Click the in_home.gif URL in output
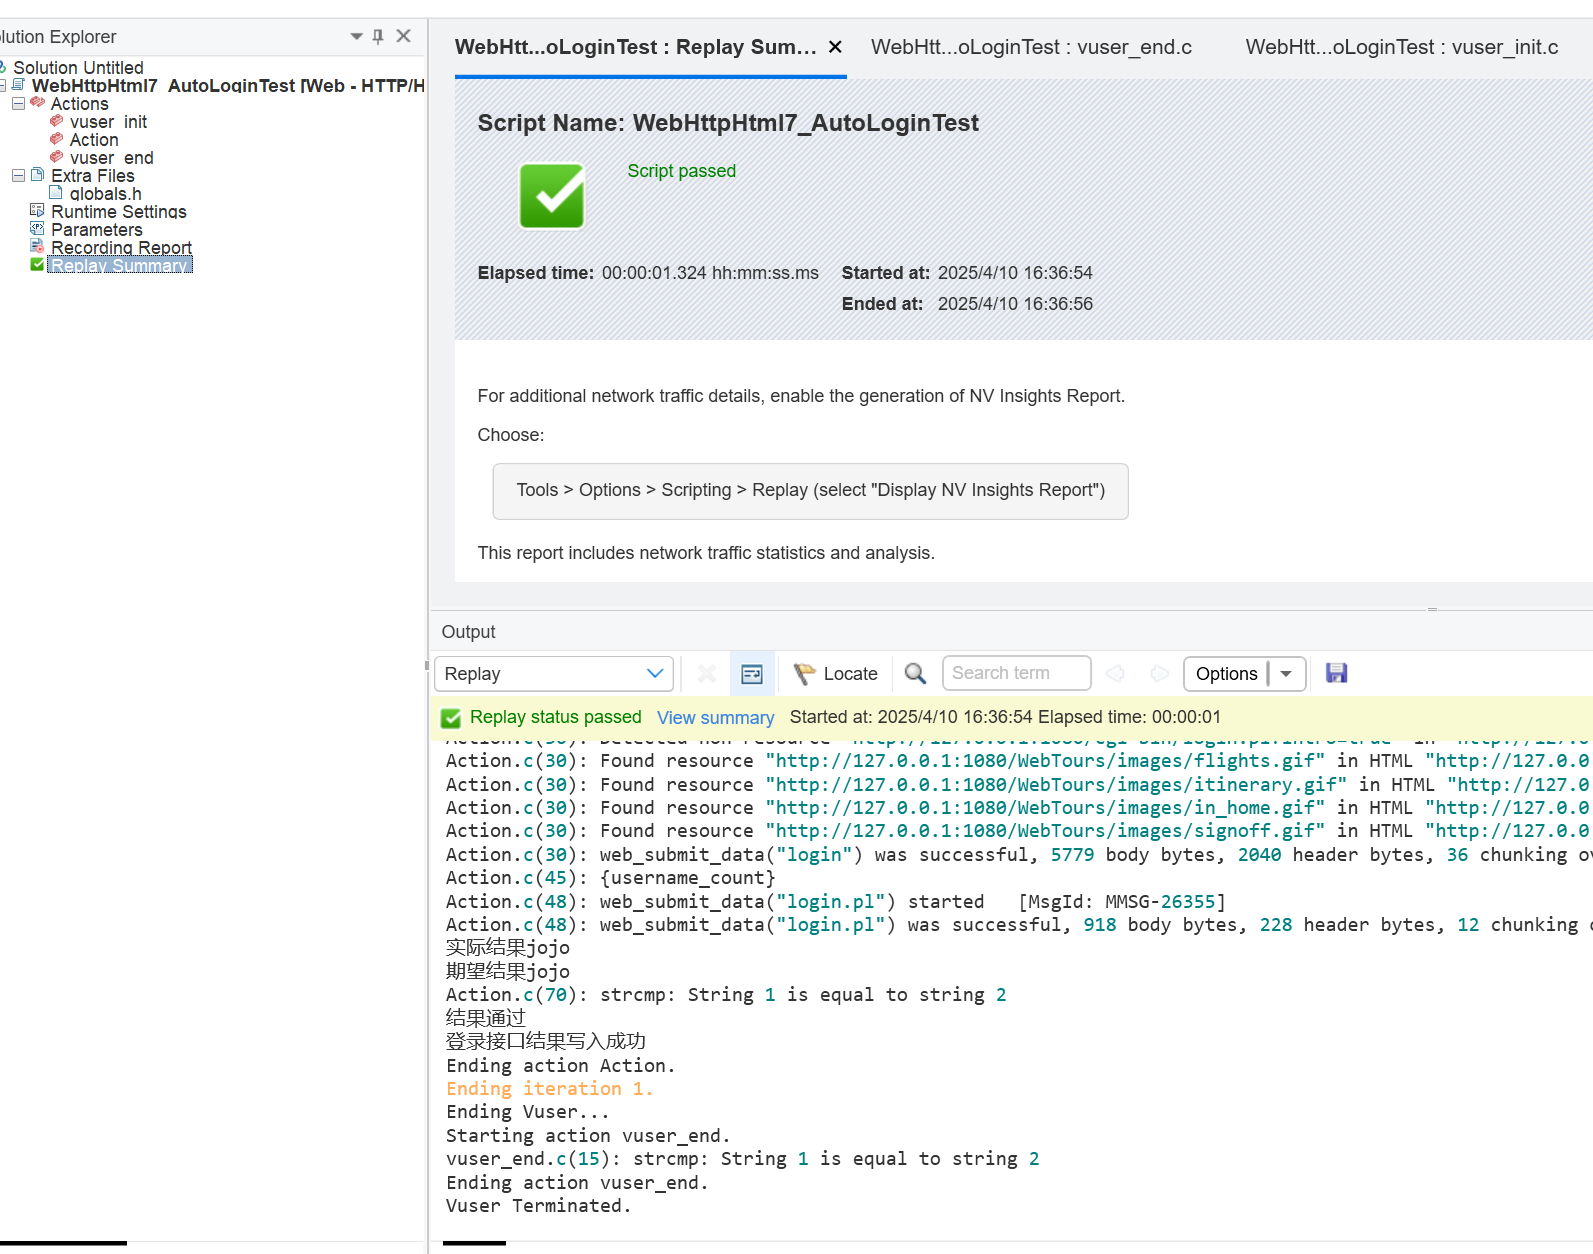Viewport: 1593px width, 1254px height. [1045, 808]
